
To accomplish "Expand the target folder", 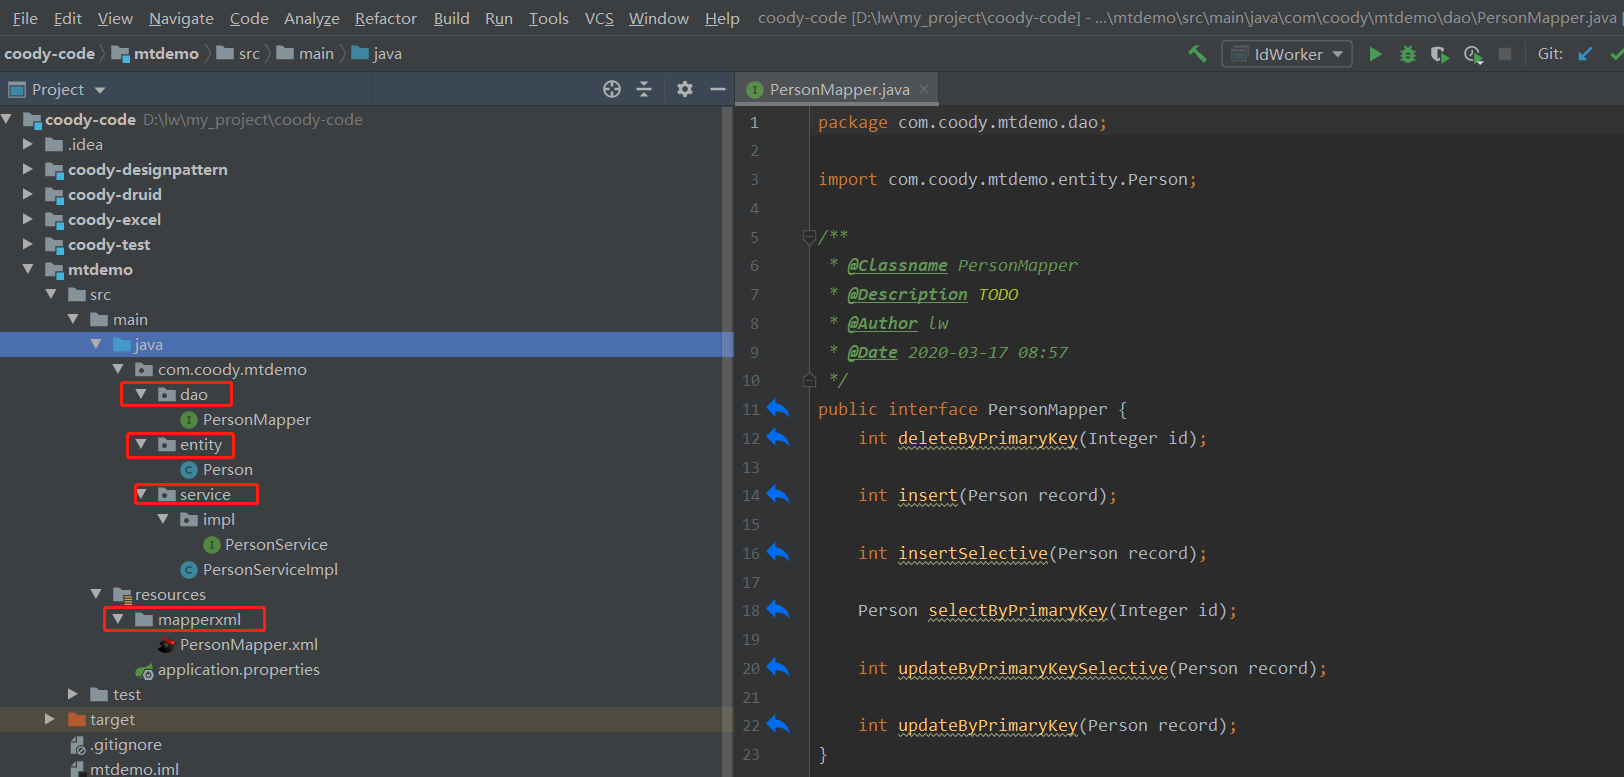I will point(50,719).
